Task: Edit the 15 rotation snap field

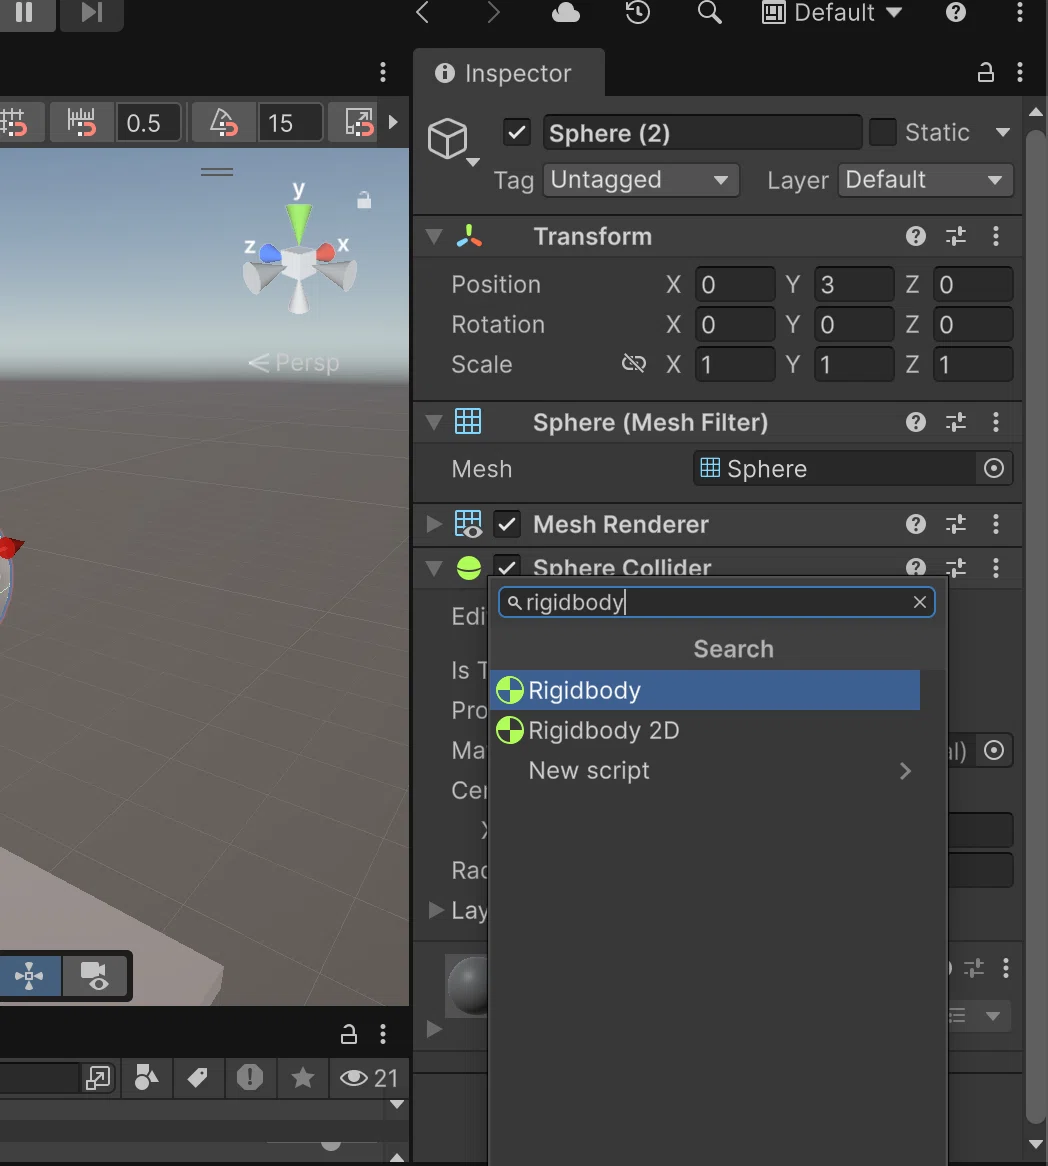Action: tap(290, 123)
